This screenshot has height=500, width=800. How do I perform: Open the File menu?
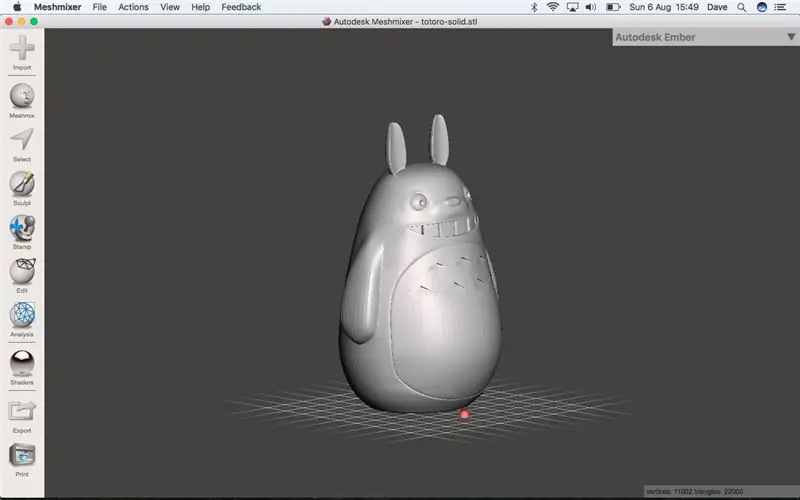(x=99, y=7)
